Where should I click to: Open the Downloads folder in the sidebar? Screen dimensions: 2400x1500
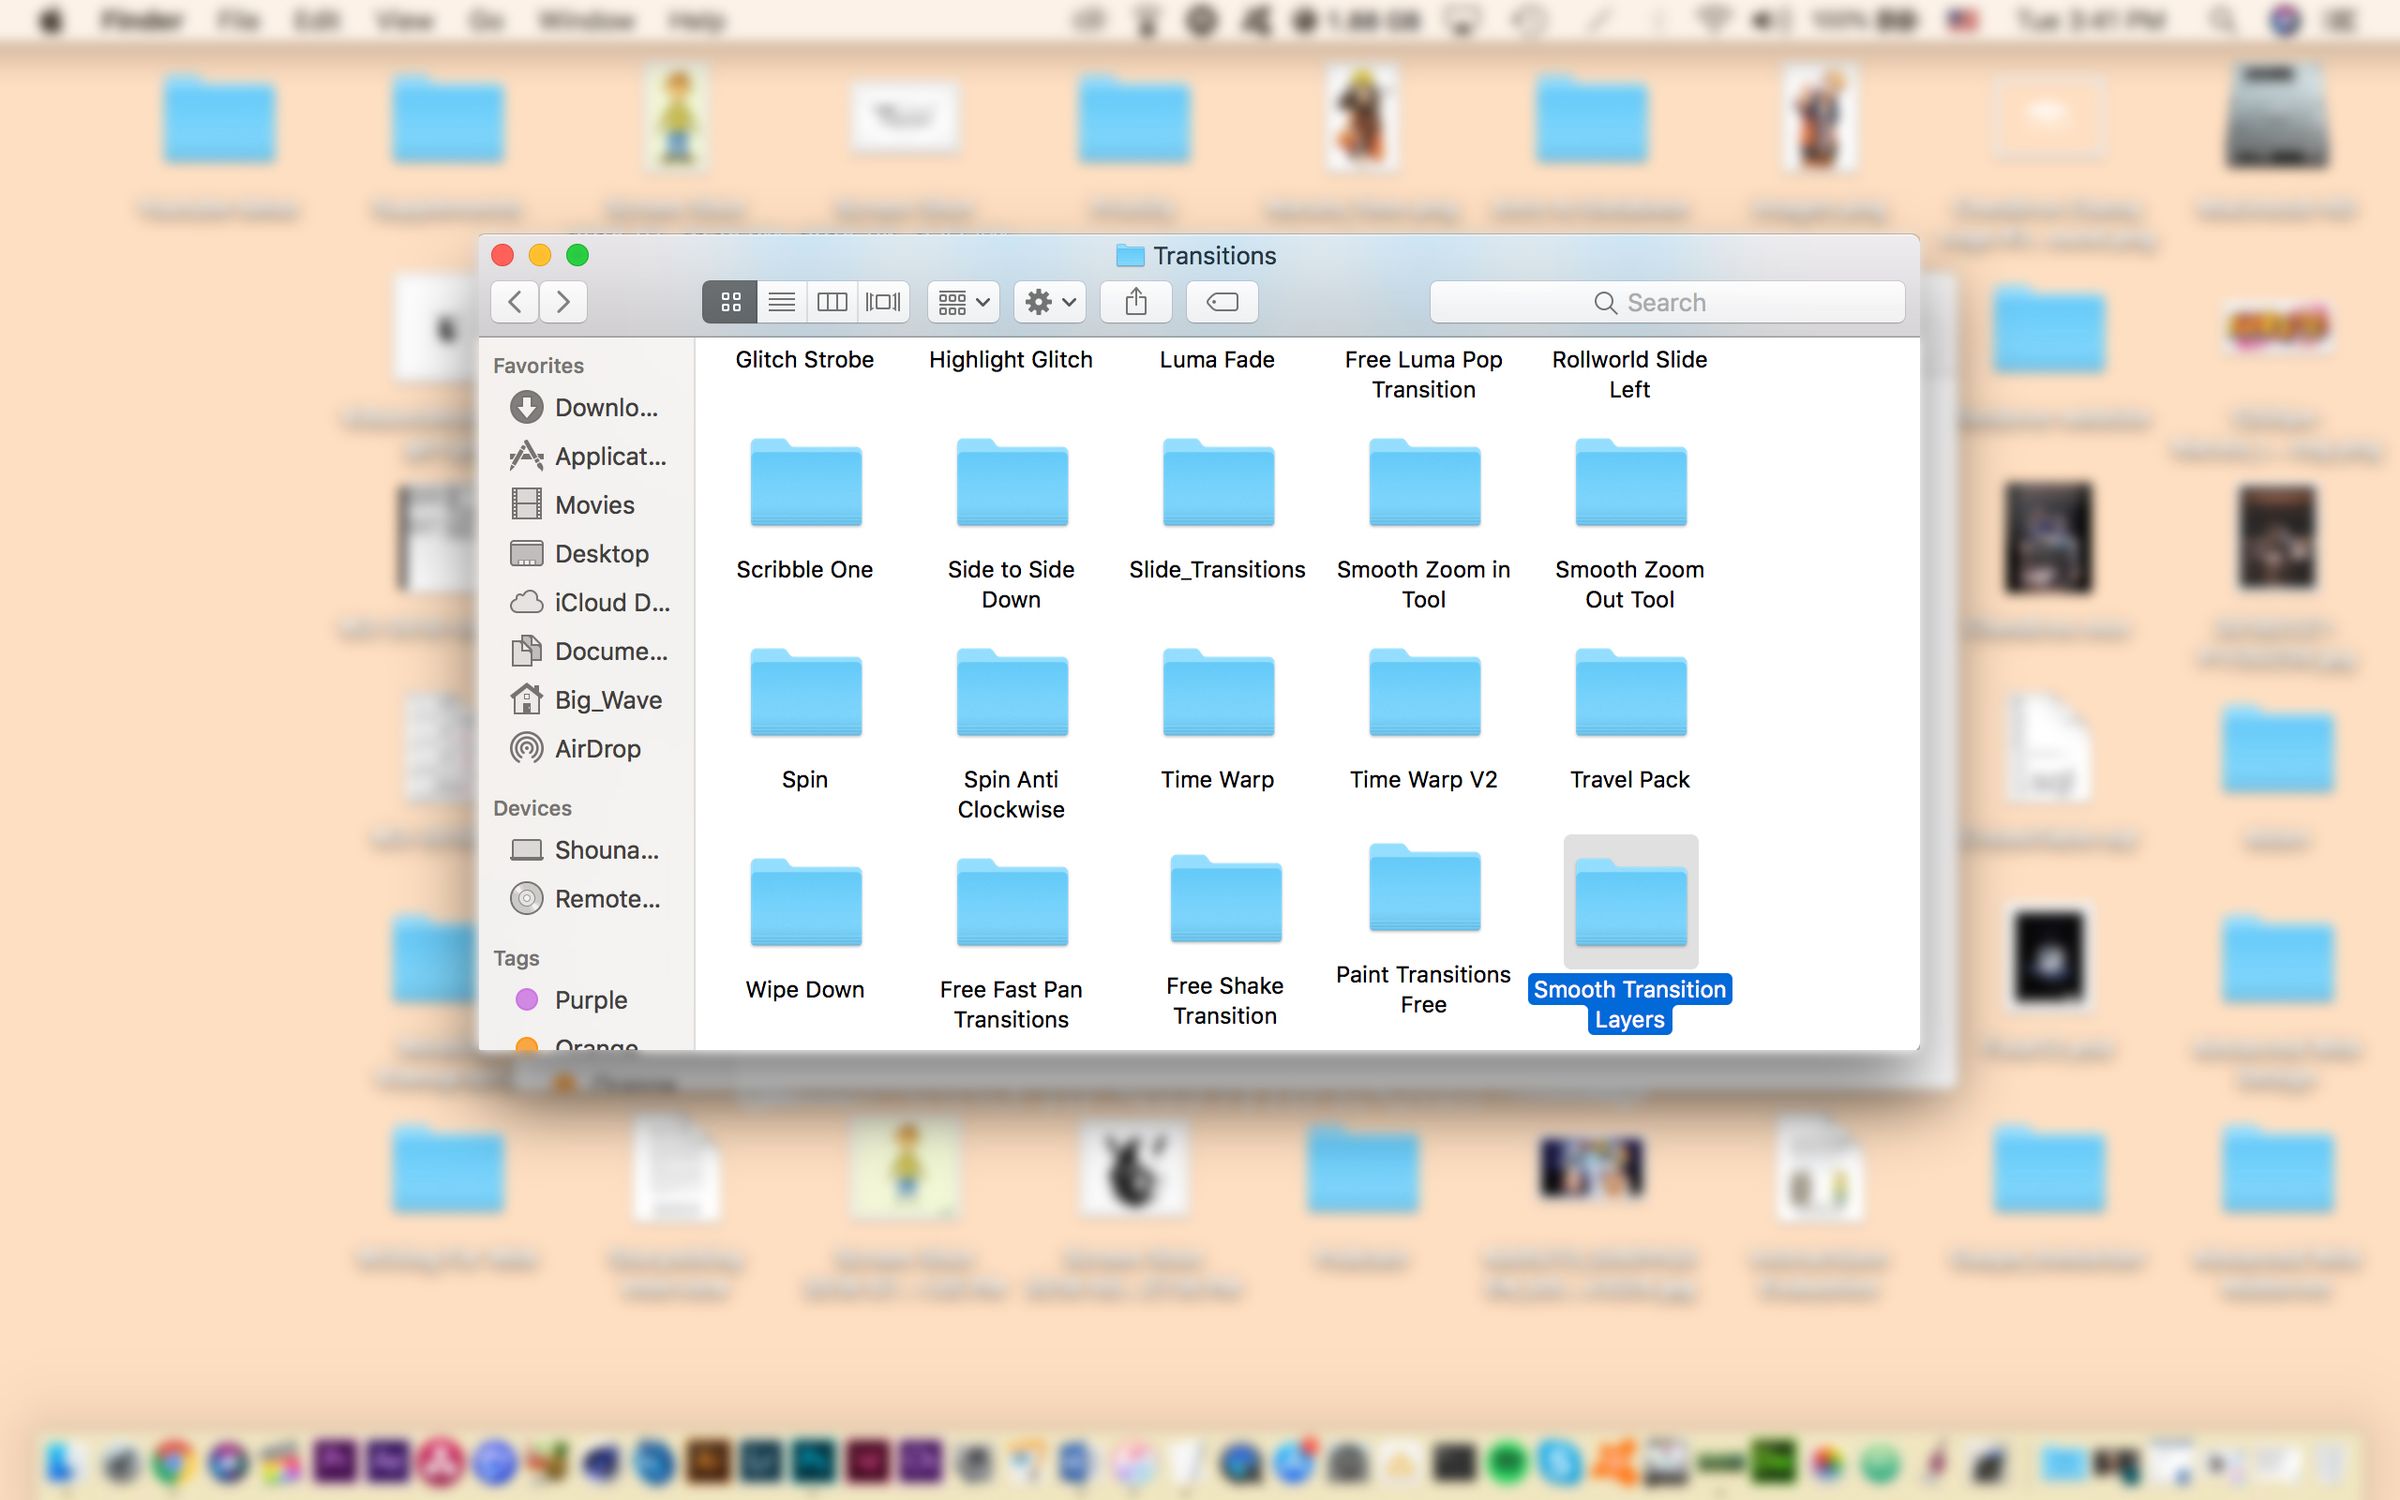pyautogui.click(x=600, y=407)
